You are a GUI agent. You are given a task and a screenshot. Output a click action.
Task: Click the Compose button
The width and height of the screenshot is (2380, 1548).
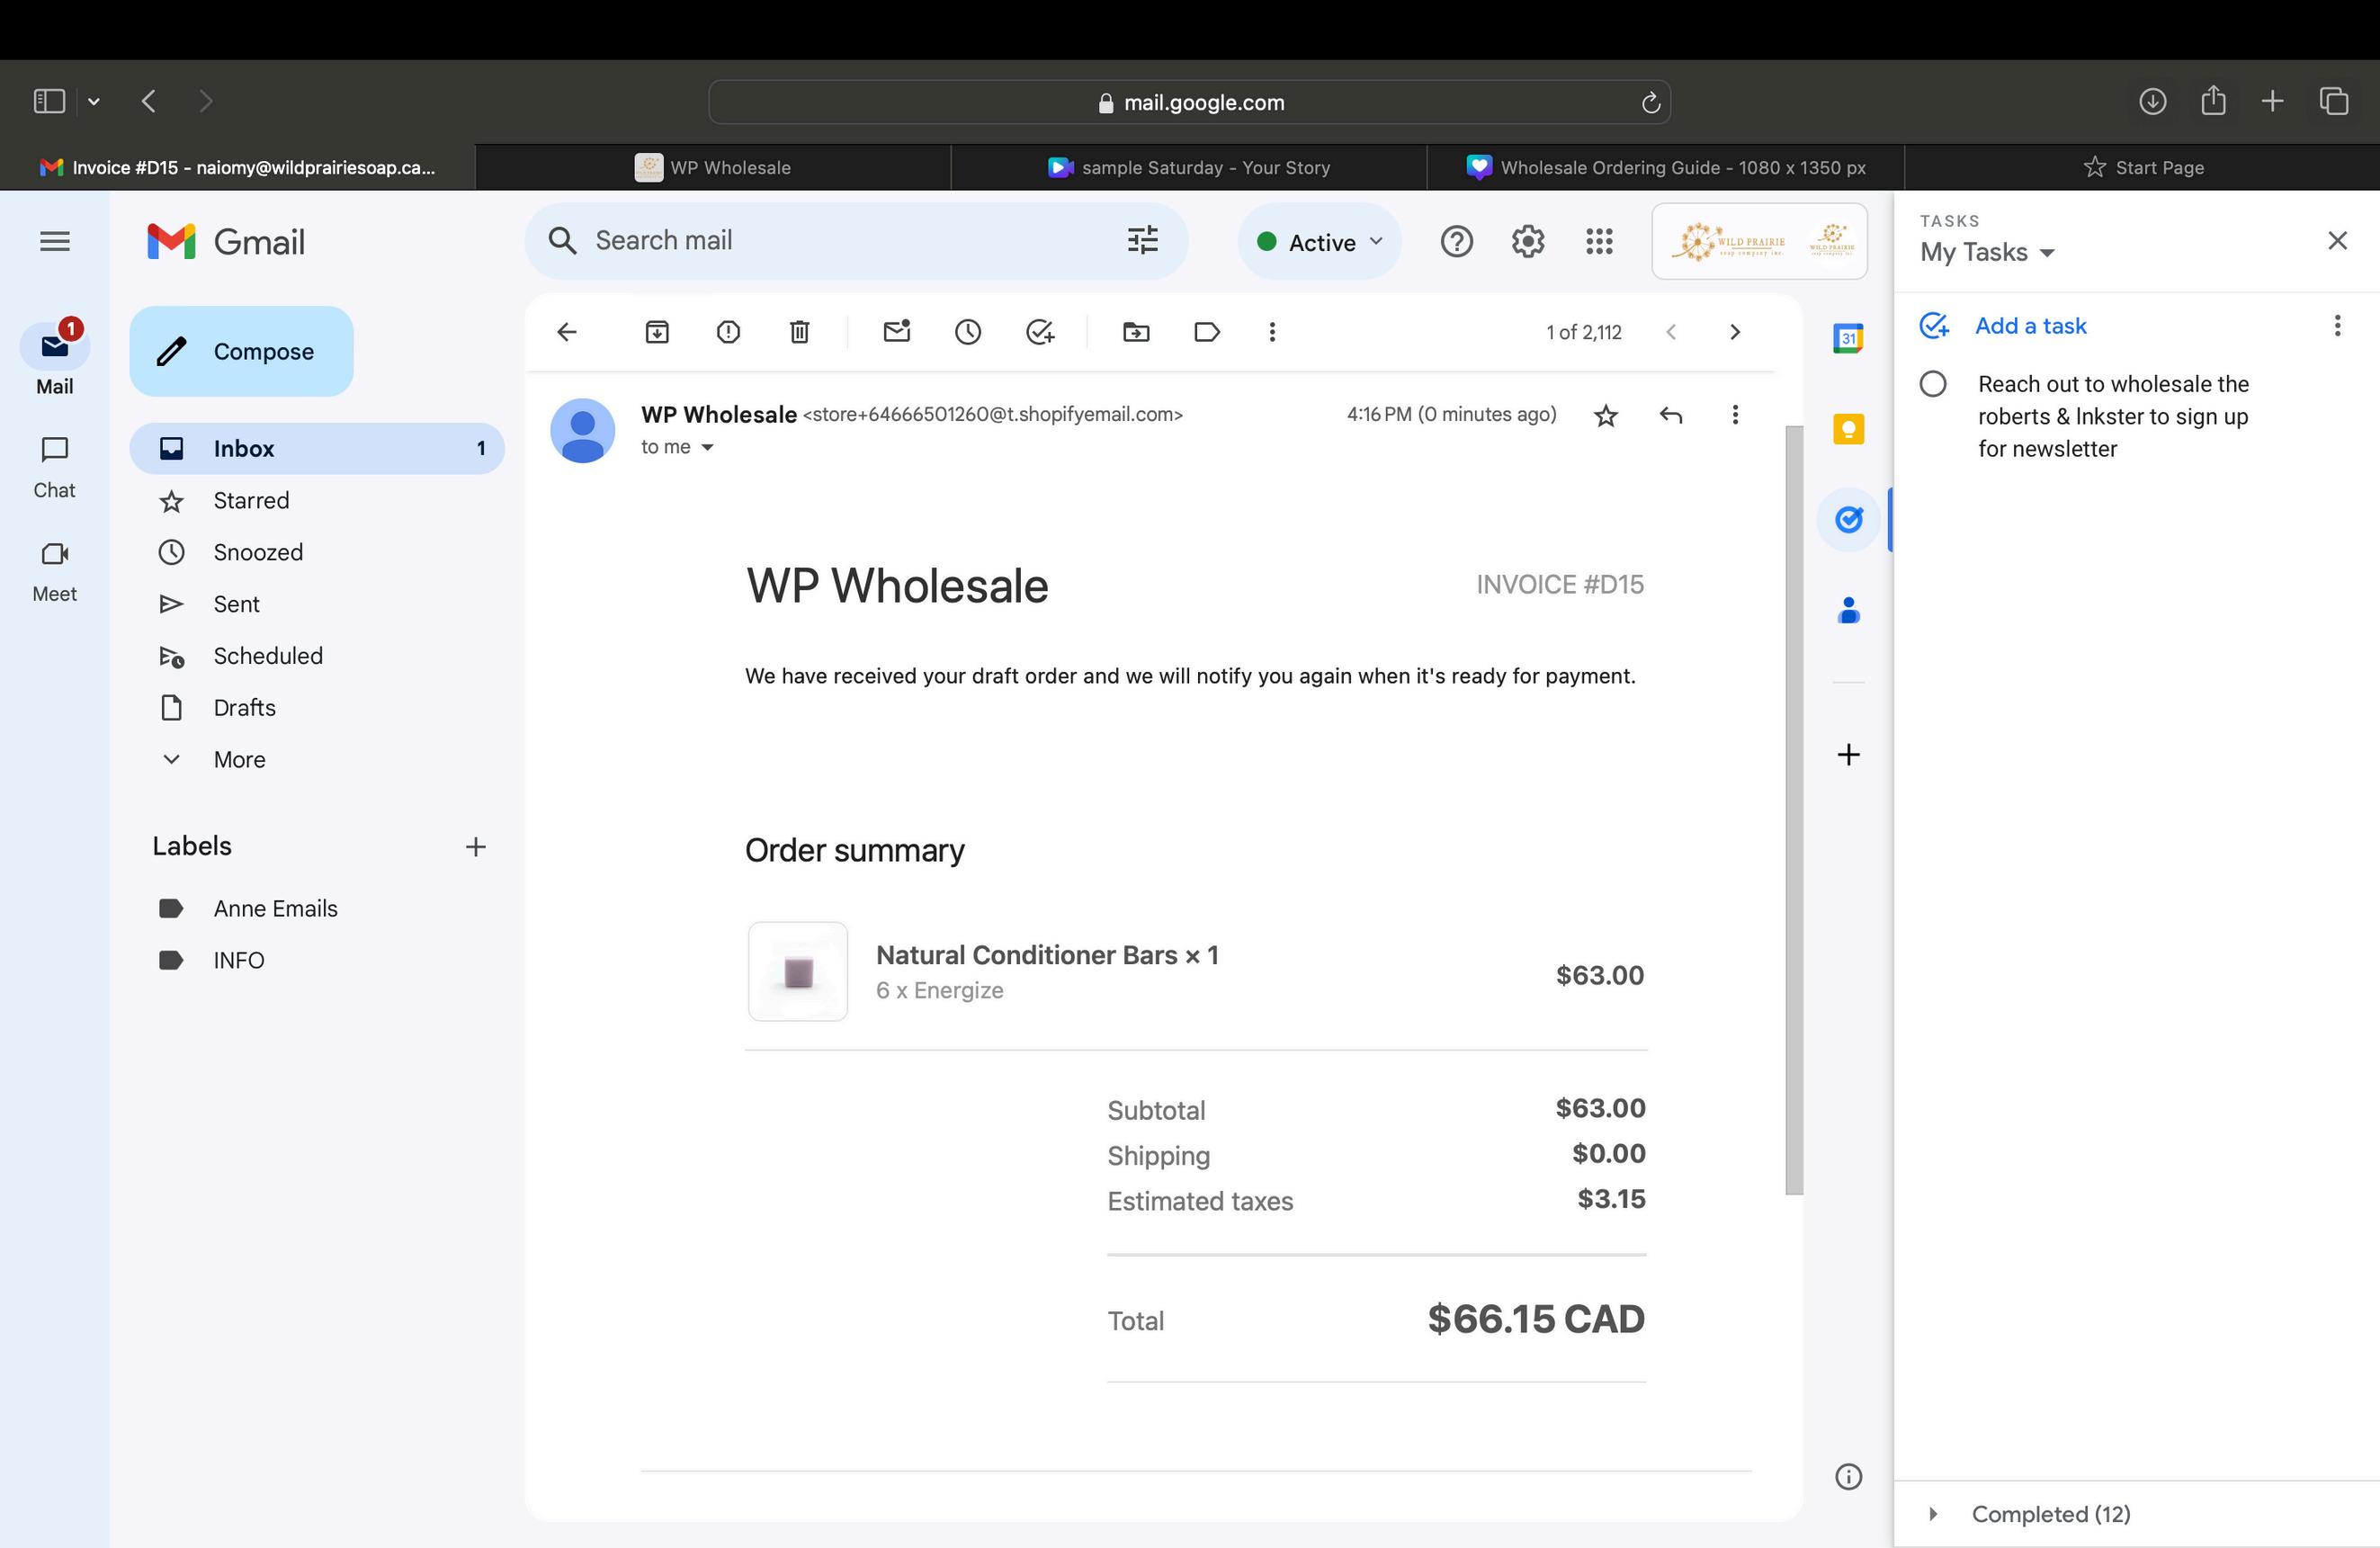[241, 351]
